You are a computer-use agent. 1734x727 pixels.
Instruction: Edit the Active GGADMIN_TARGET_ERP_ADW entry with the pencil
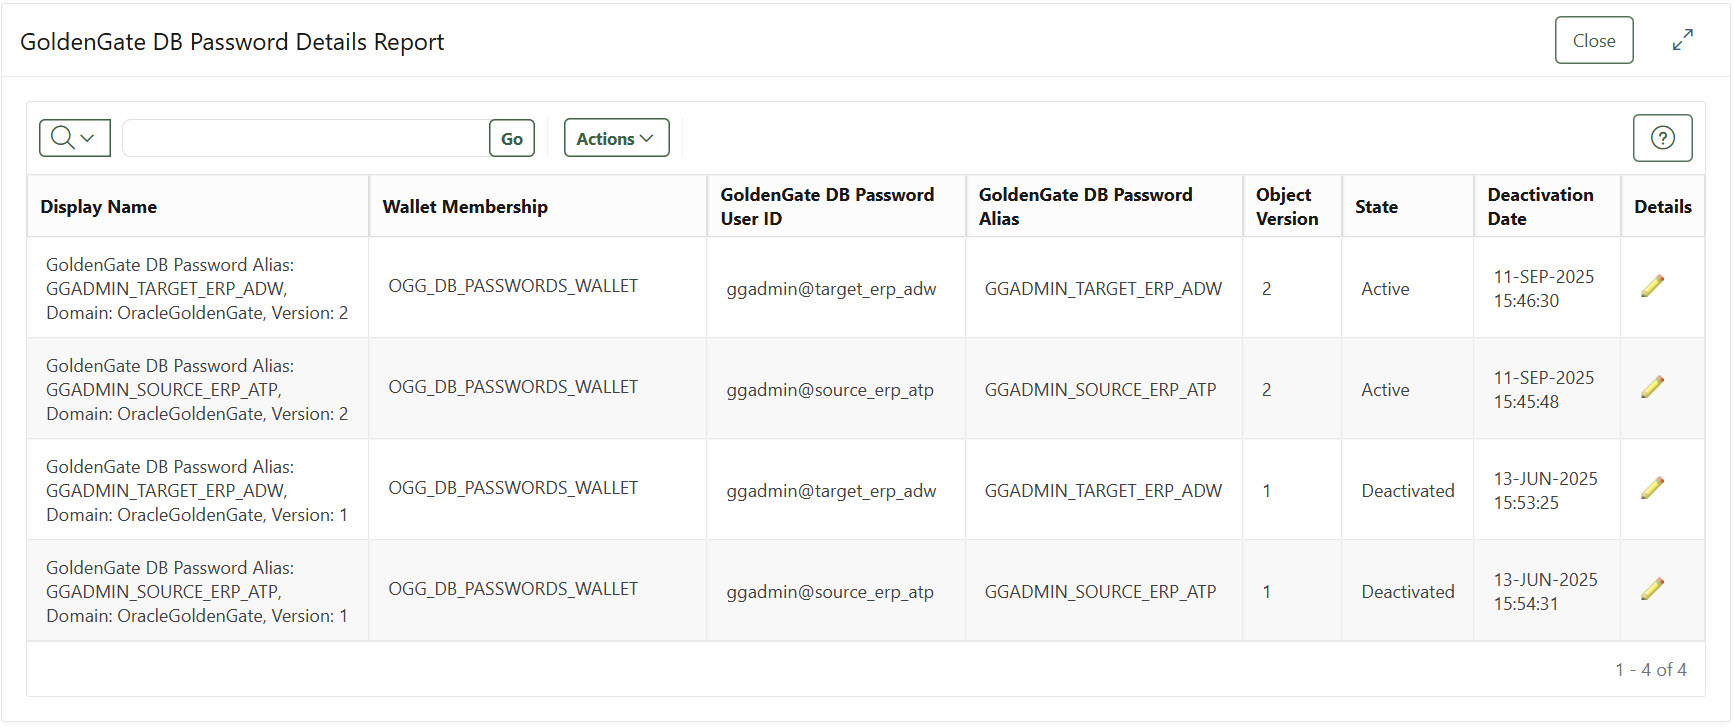pos(1653,285)
